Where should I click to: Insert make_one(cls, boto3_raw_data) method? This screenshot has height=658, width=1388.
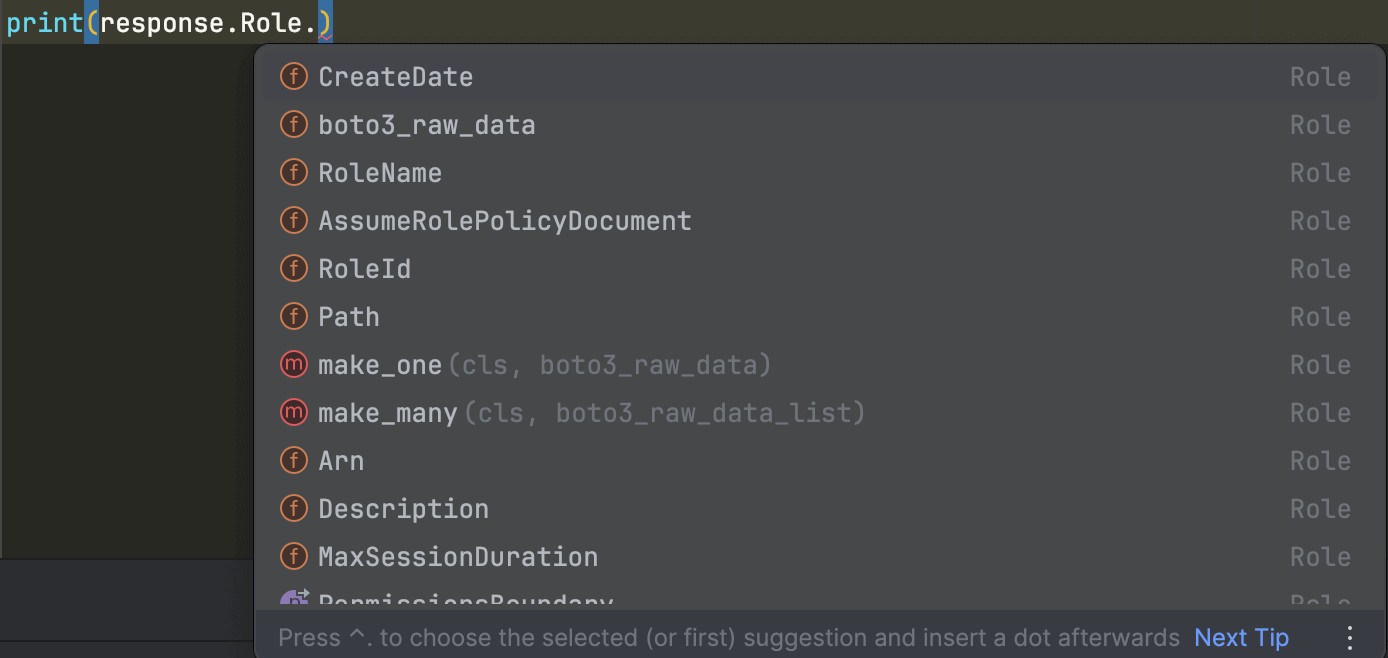pyautogui.click(x=820, y=365)
